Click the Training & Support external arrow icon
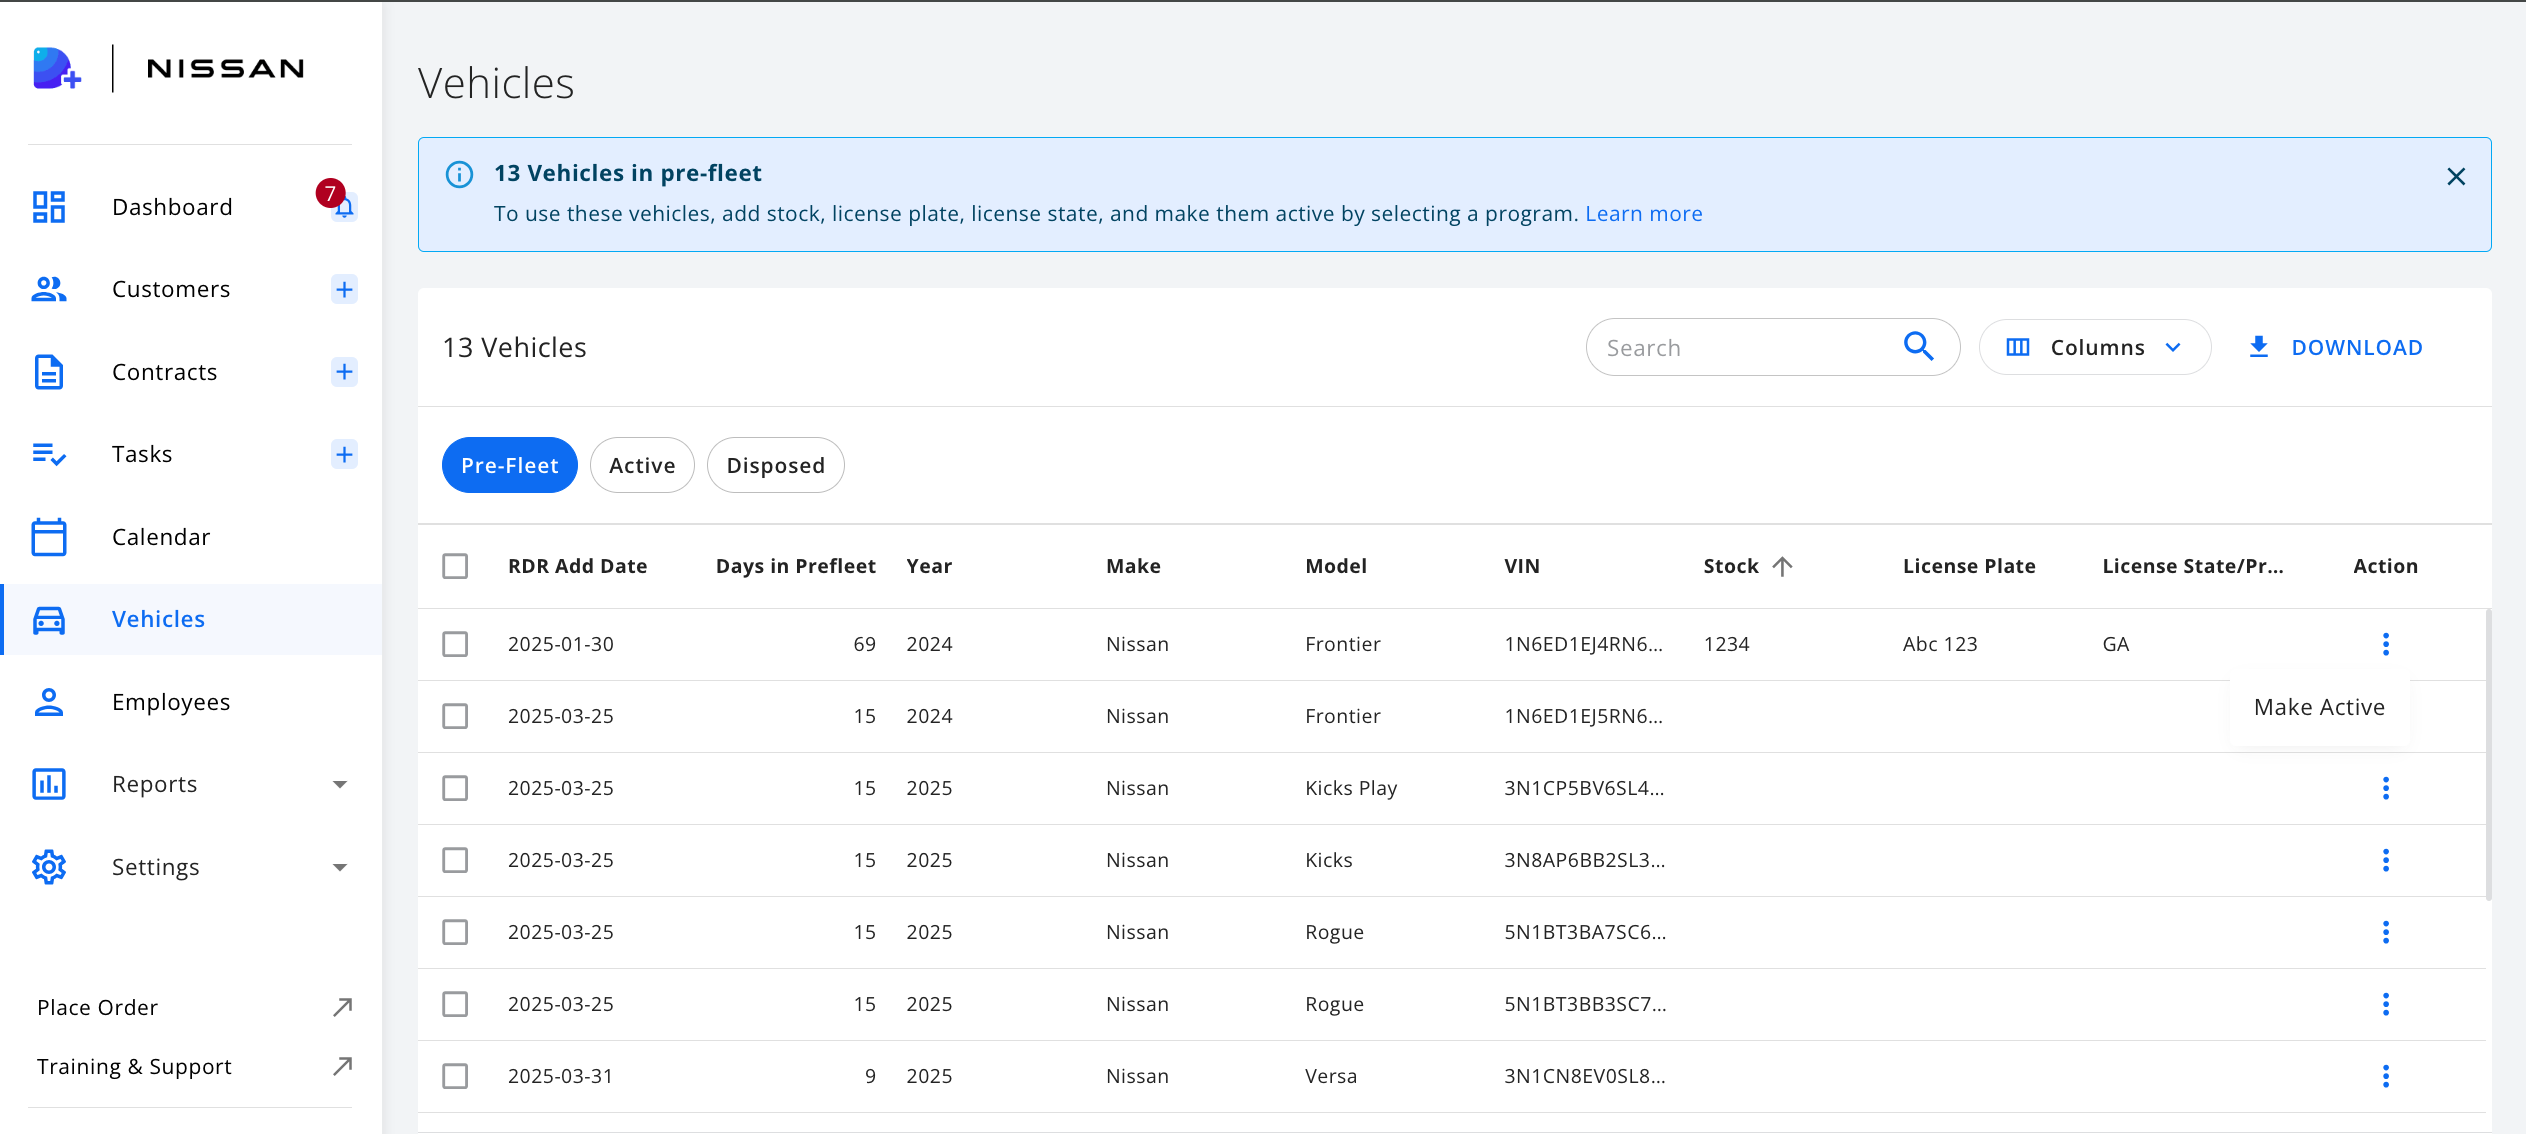2526x1134 pixels. 342,1066
